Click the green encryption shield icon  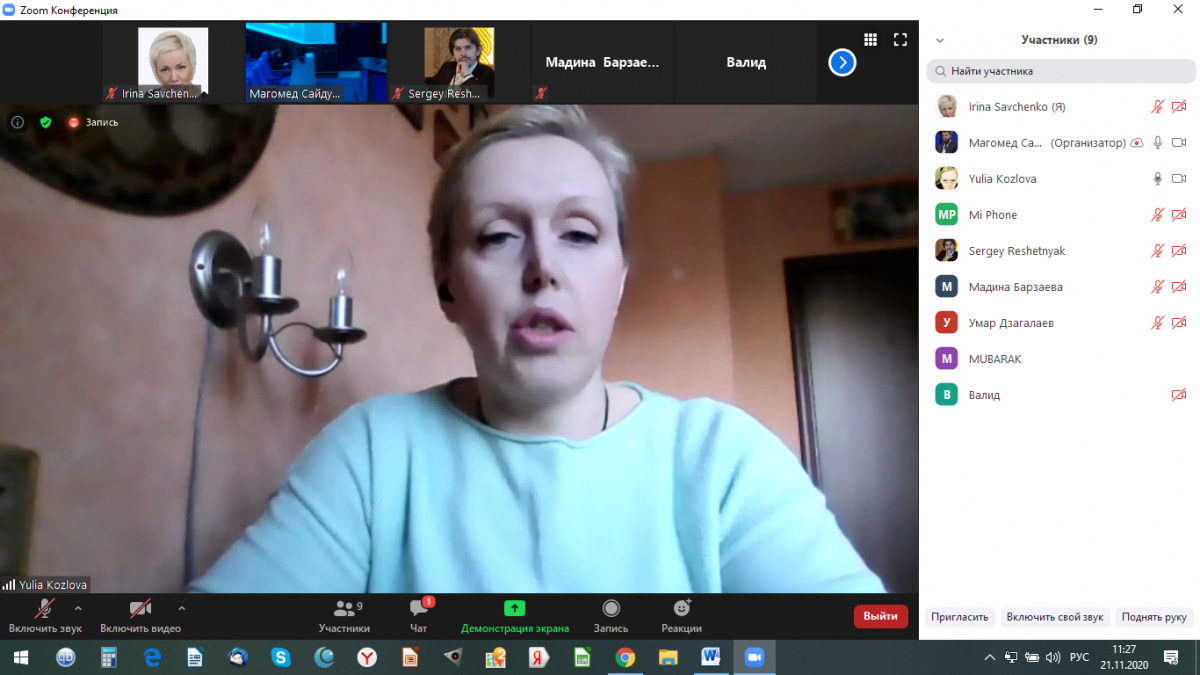pyautogui.click(x=45, y=122)
